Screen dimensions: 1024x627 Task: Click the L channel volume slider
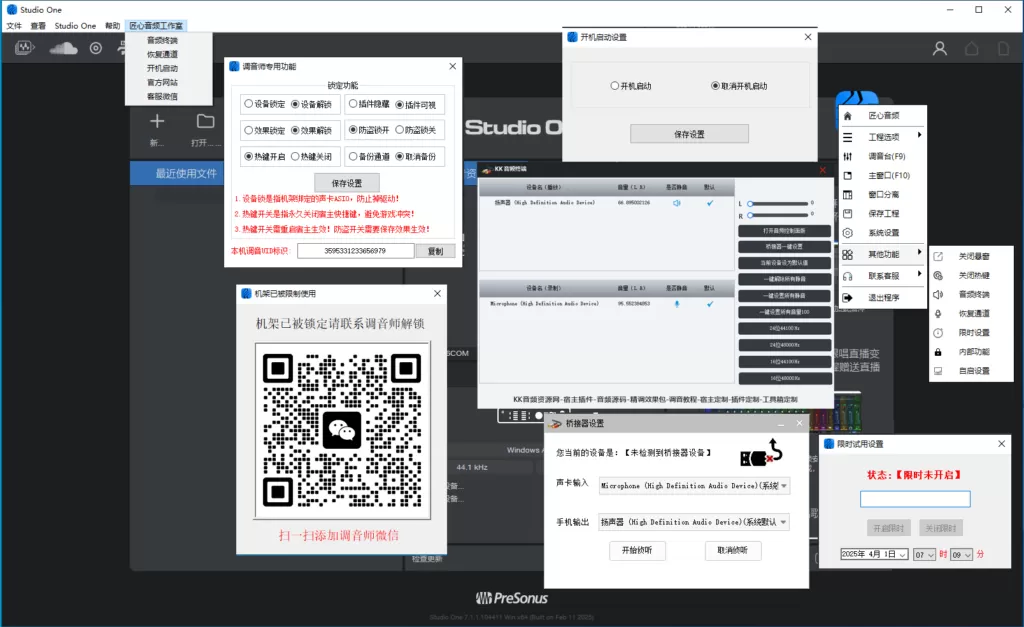[778, 203]
